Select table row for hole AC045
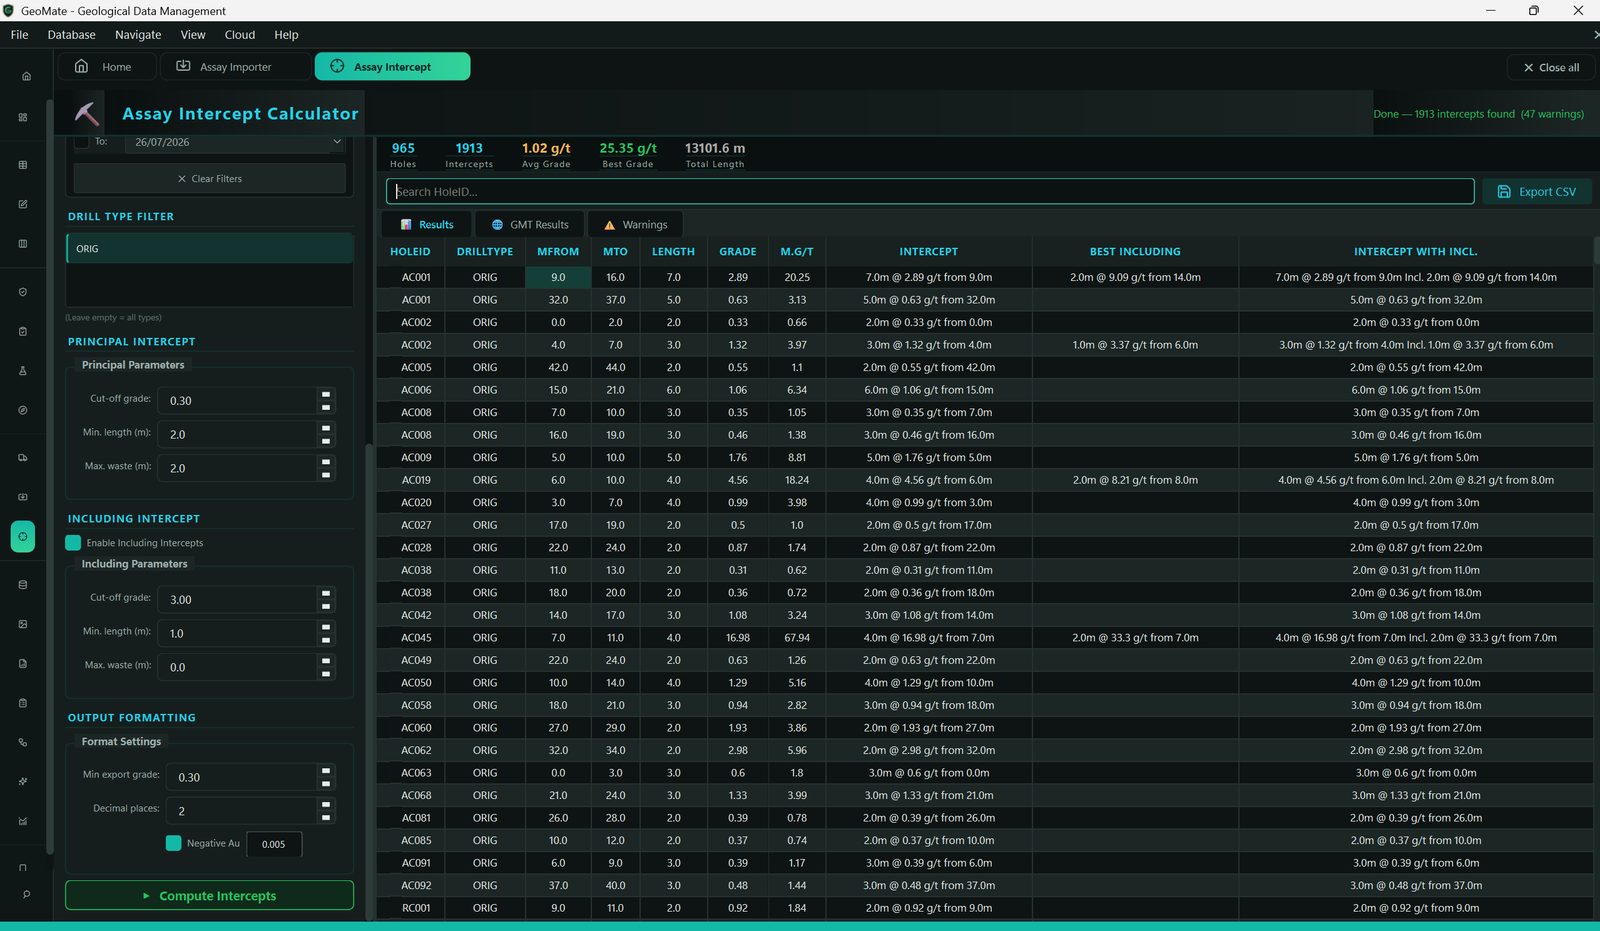This screenshot has width=1600, height=931. (985, 638)
